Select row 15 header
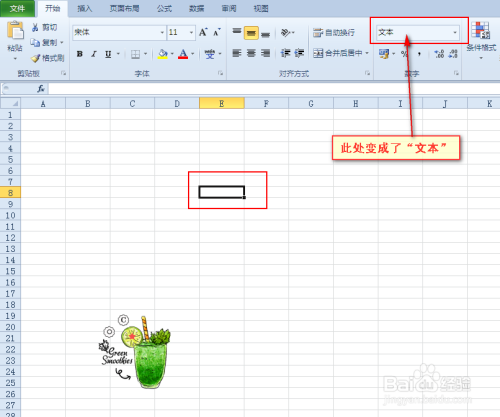 10,271
